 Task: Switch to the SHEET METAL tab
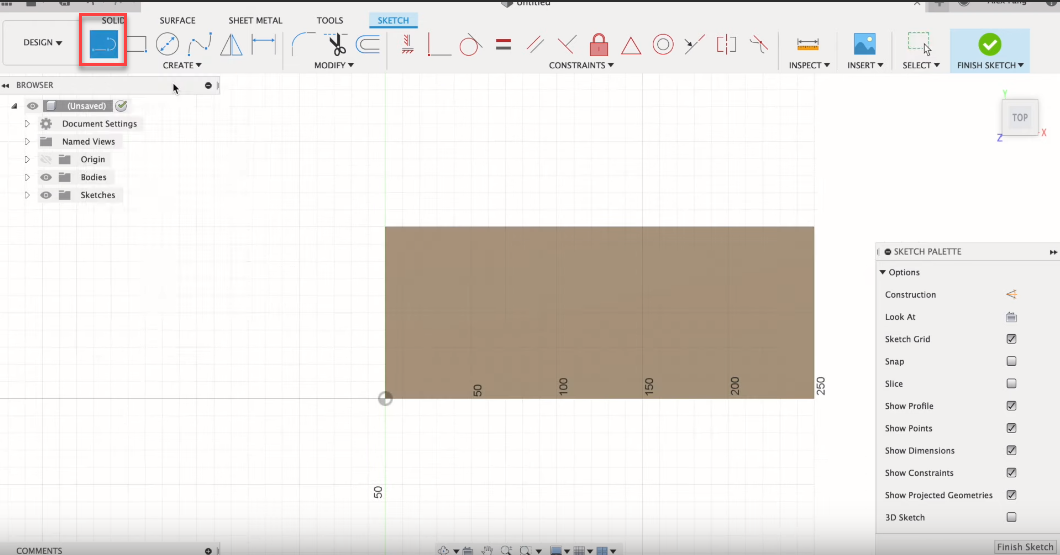(255, 21)
